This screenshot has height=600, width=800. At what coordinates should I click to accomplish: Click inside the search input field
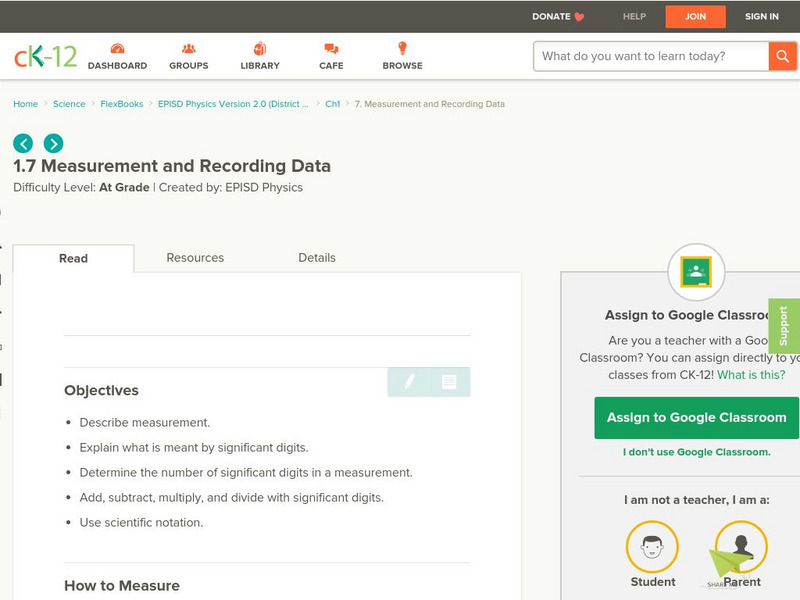(x=645, y=57)
